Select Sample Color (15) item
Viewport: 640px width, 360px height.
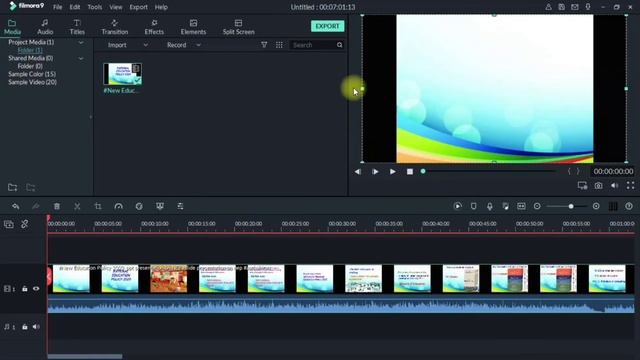point(32,74)
